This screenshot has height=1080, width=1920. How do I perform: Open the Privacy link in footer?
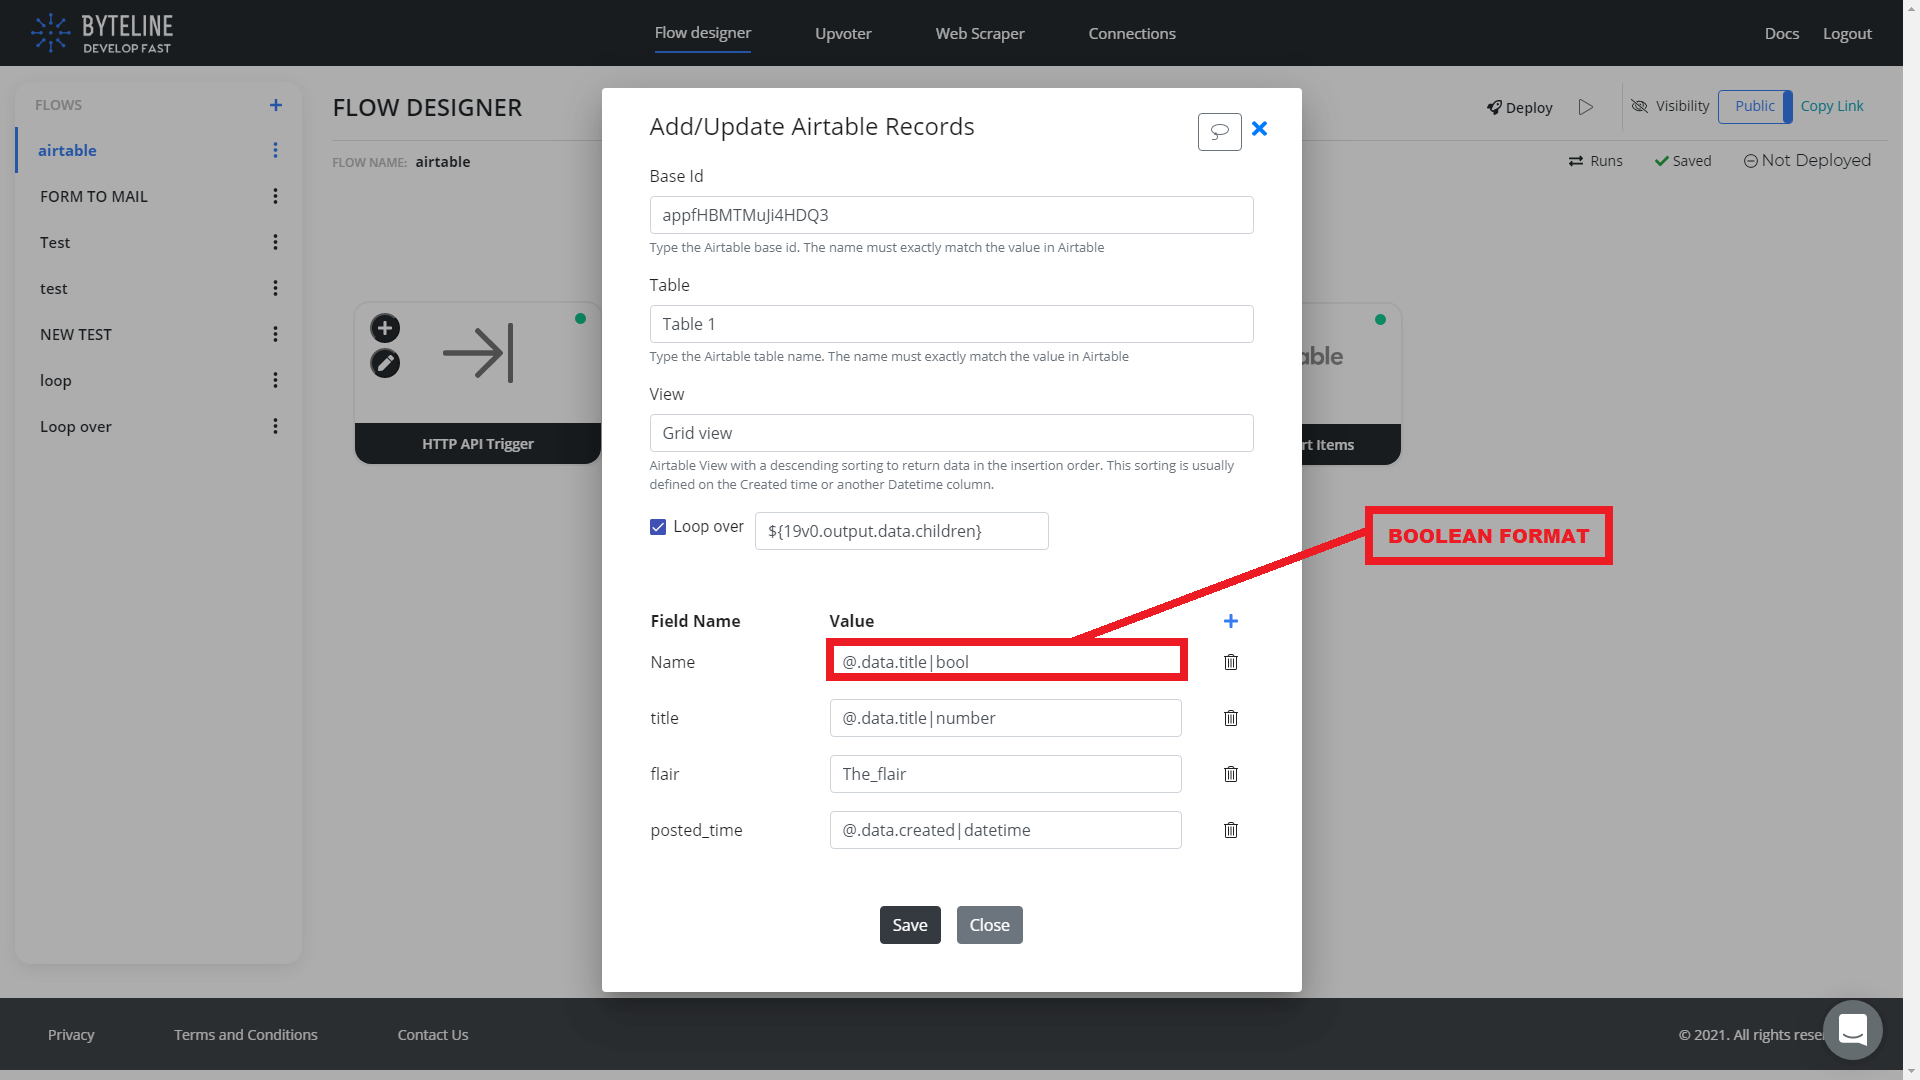click(x=71, y=1035)
